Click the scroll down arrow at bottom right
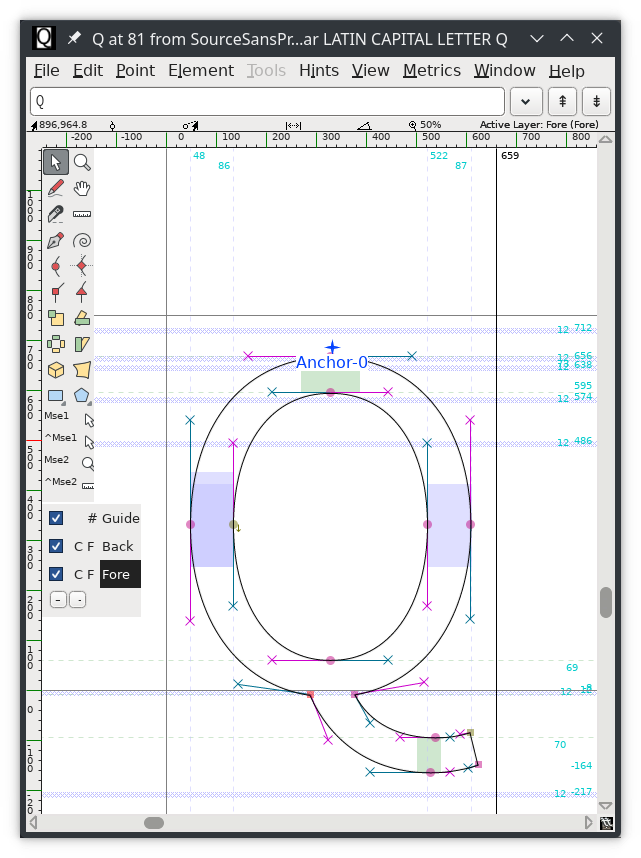 605,805
